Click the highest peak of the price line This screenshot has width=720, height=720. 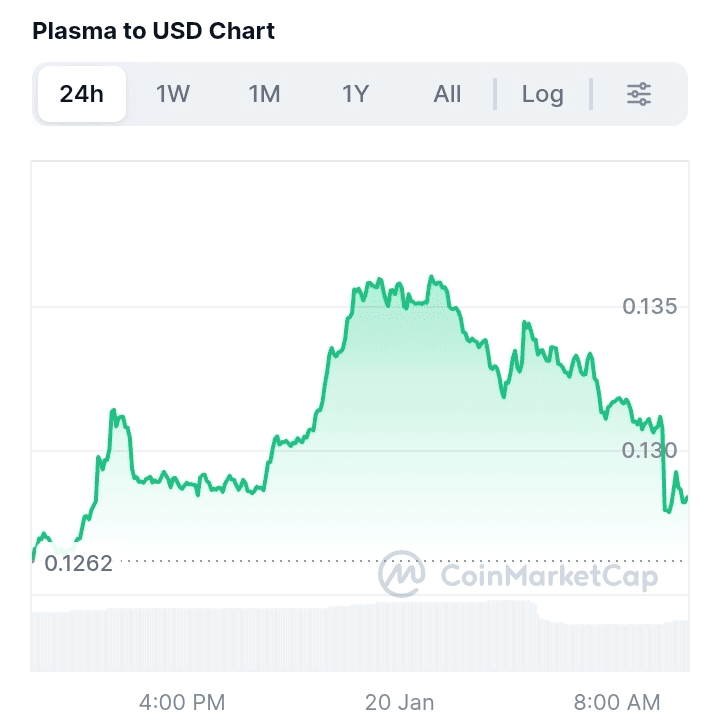[432, 277]
